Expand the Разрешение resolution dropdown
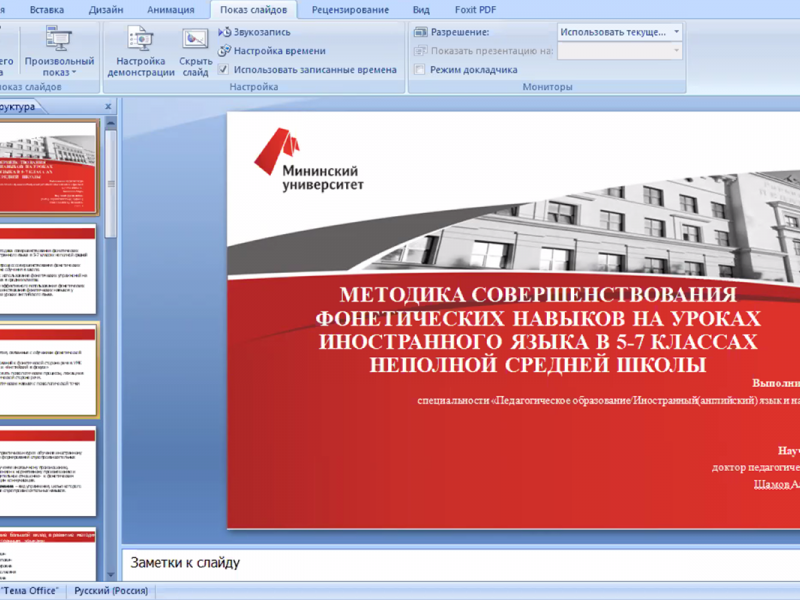This screenshot has width=800, height=600. (676, 32)
